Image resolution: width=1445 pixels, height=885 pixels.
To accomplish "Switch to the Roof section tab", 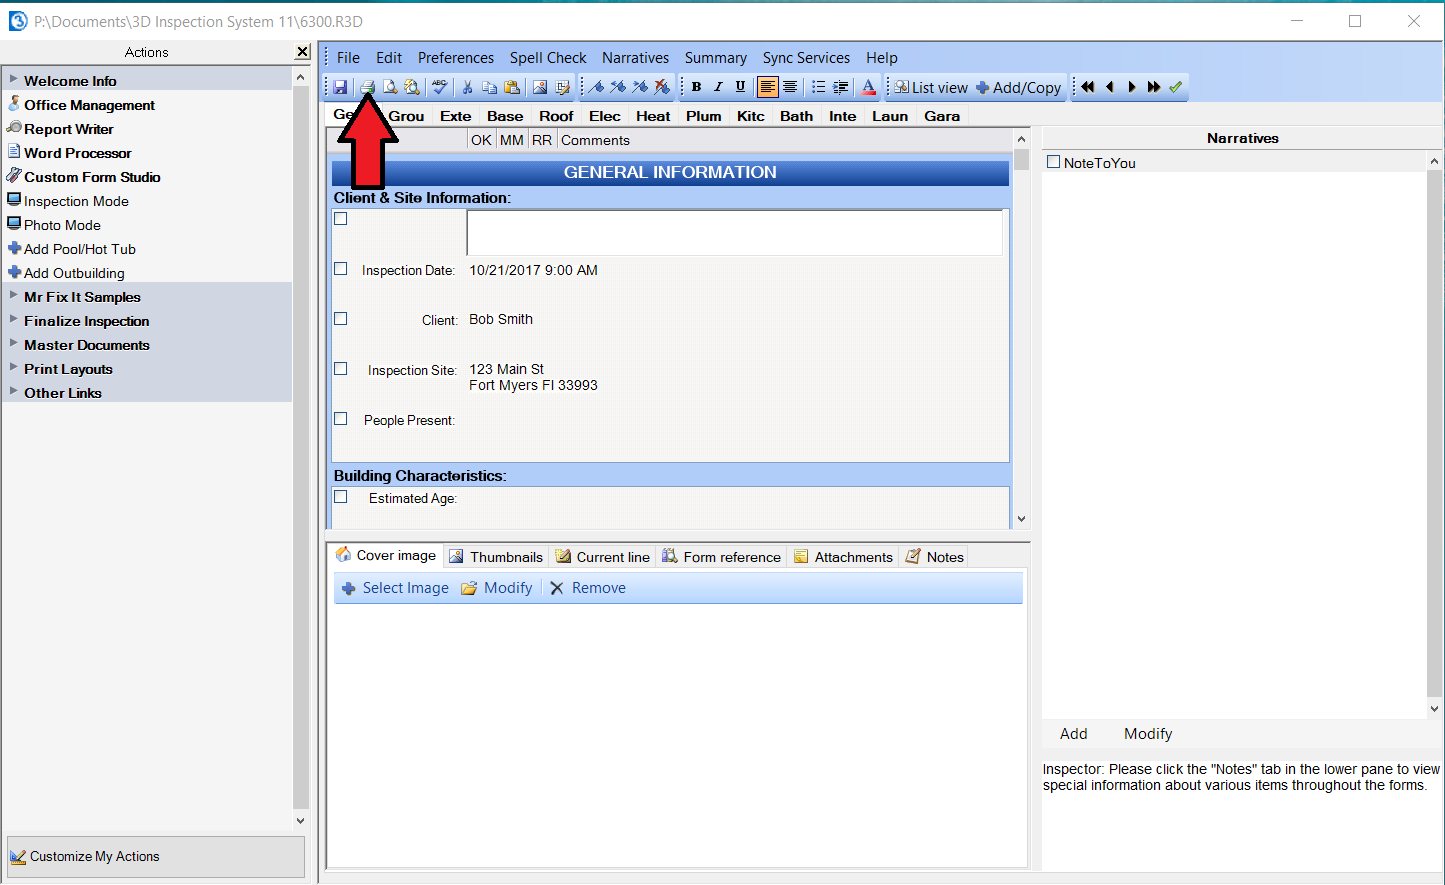I will pos(556,116).
